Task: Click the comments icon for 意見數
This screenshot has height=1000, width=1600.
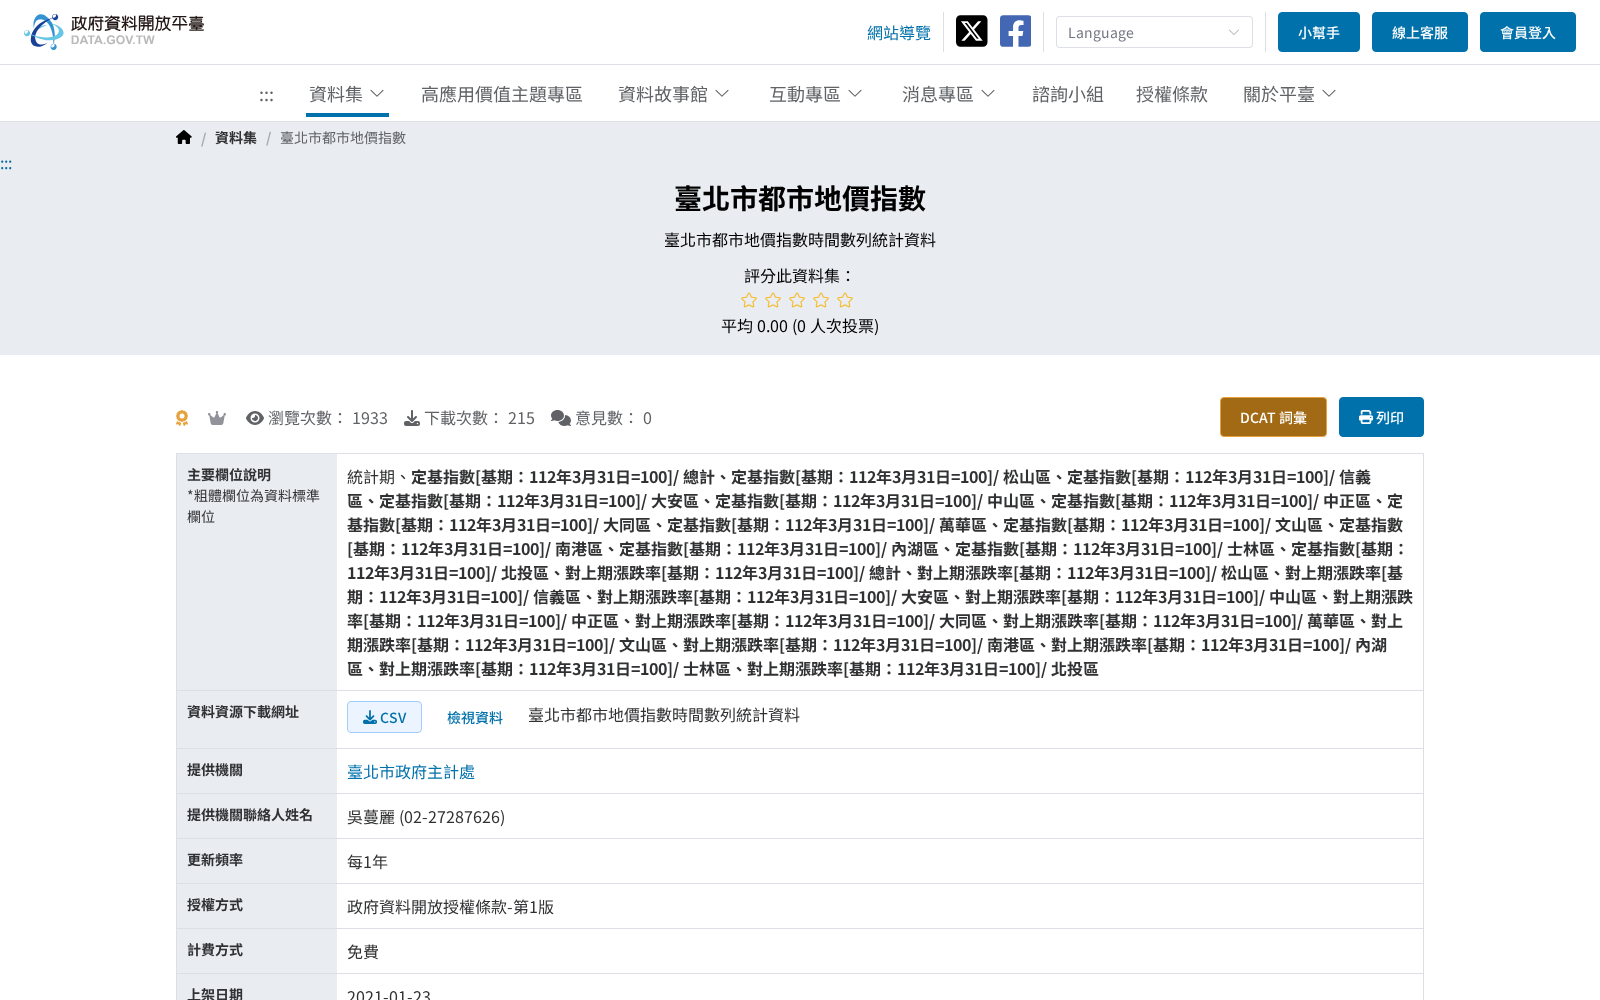Action: (561, 418)
